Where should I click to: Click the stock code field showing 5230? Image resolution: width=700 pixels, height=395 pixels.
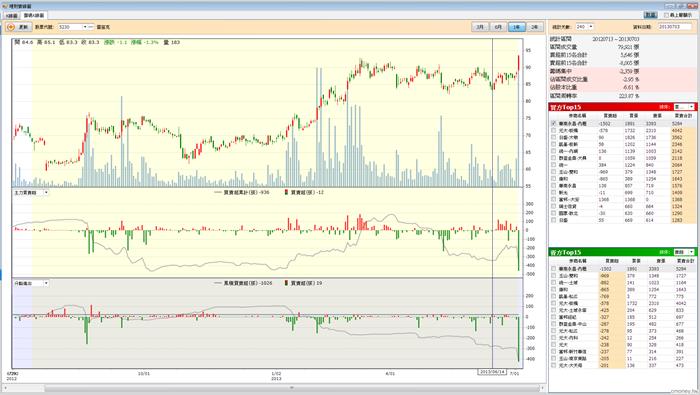tap(71, 27)
